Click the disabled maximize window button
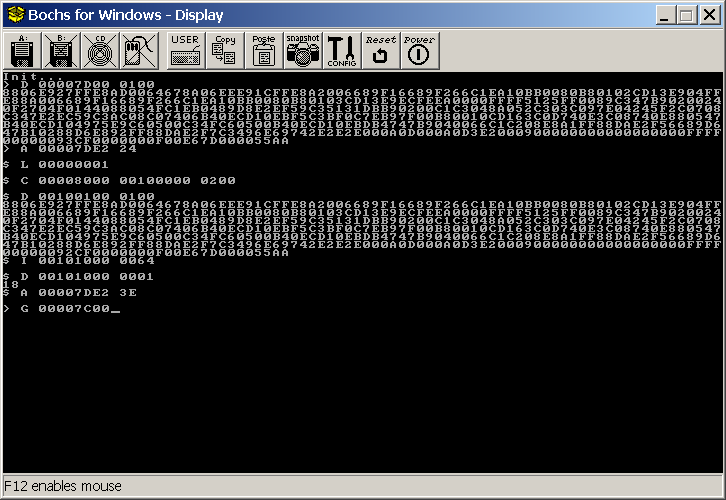The height and width of the screenshot is (500, 726). [x=687, y=15]
